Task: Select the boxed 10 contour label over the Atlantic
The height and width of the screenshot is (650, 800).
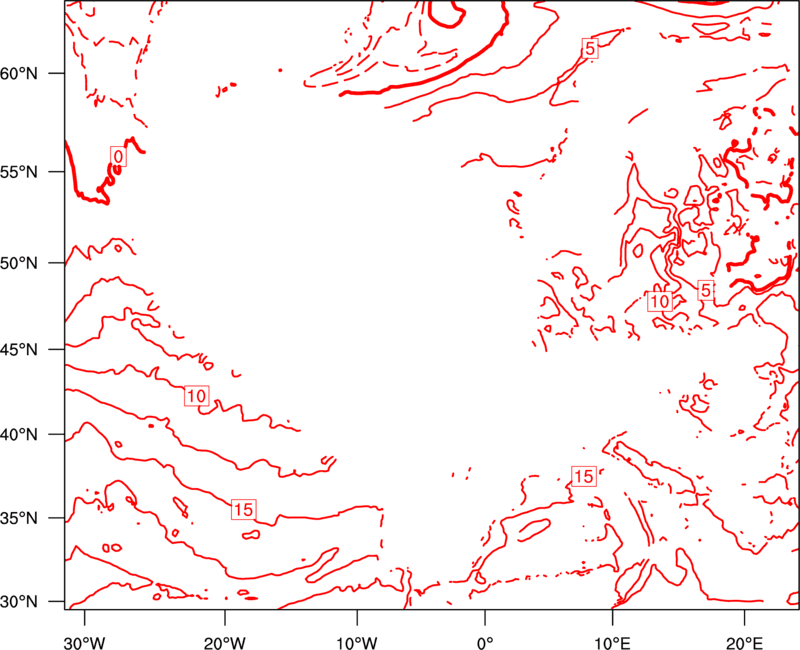Action: [x=196, y=396]
